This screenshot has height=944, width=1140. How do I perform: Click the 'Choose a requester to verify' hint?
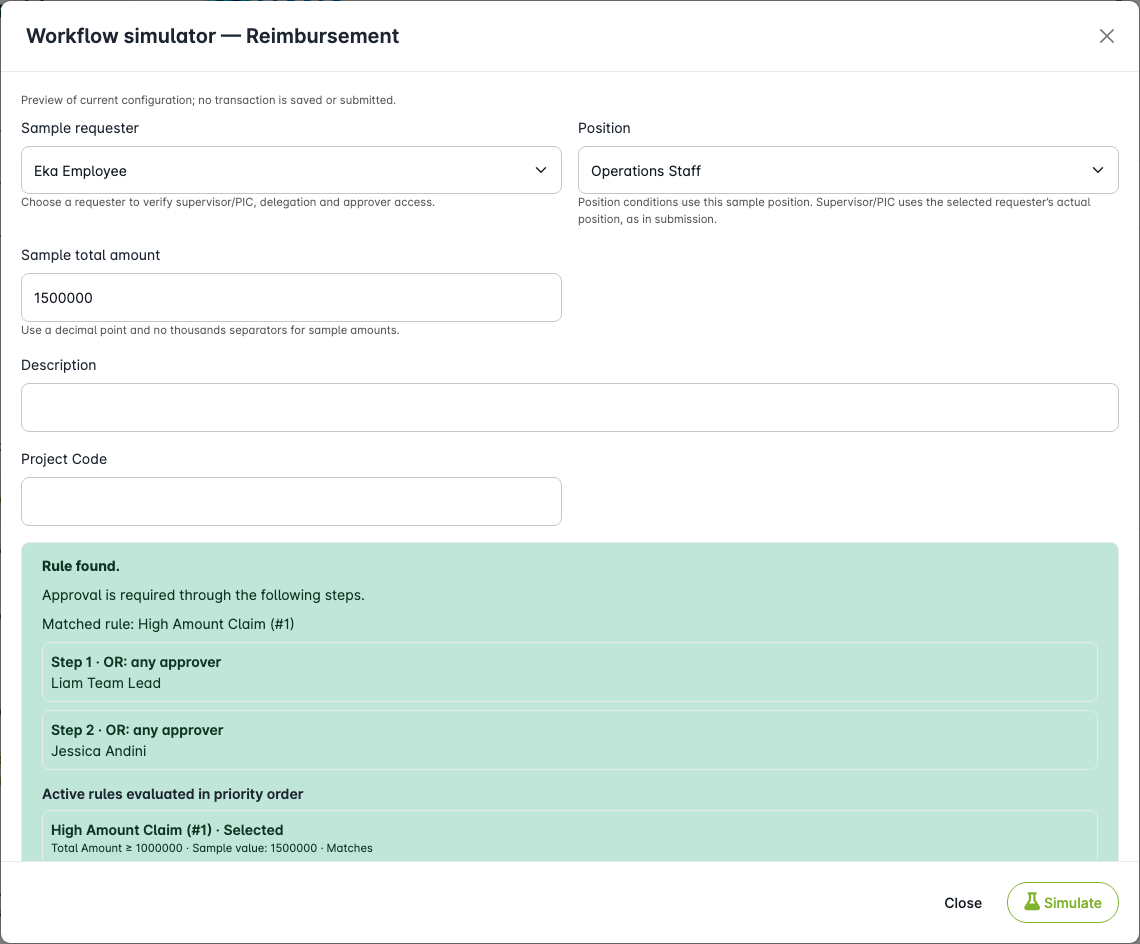coord(228,202)
